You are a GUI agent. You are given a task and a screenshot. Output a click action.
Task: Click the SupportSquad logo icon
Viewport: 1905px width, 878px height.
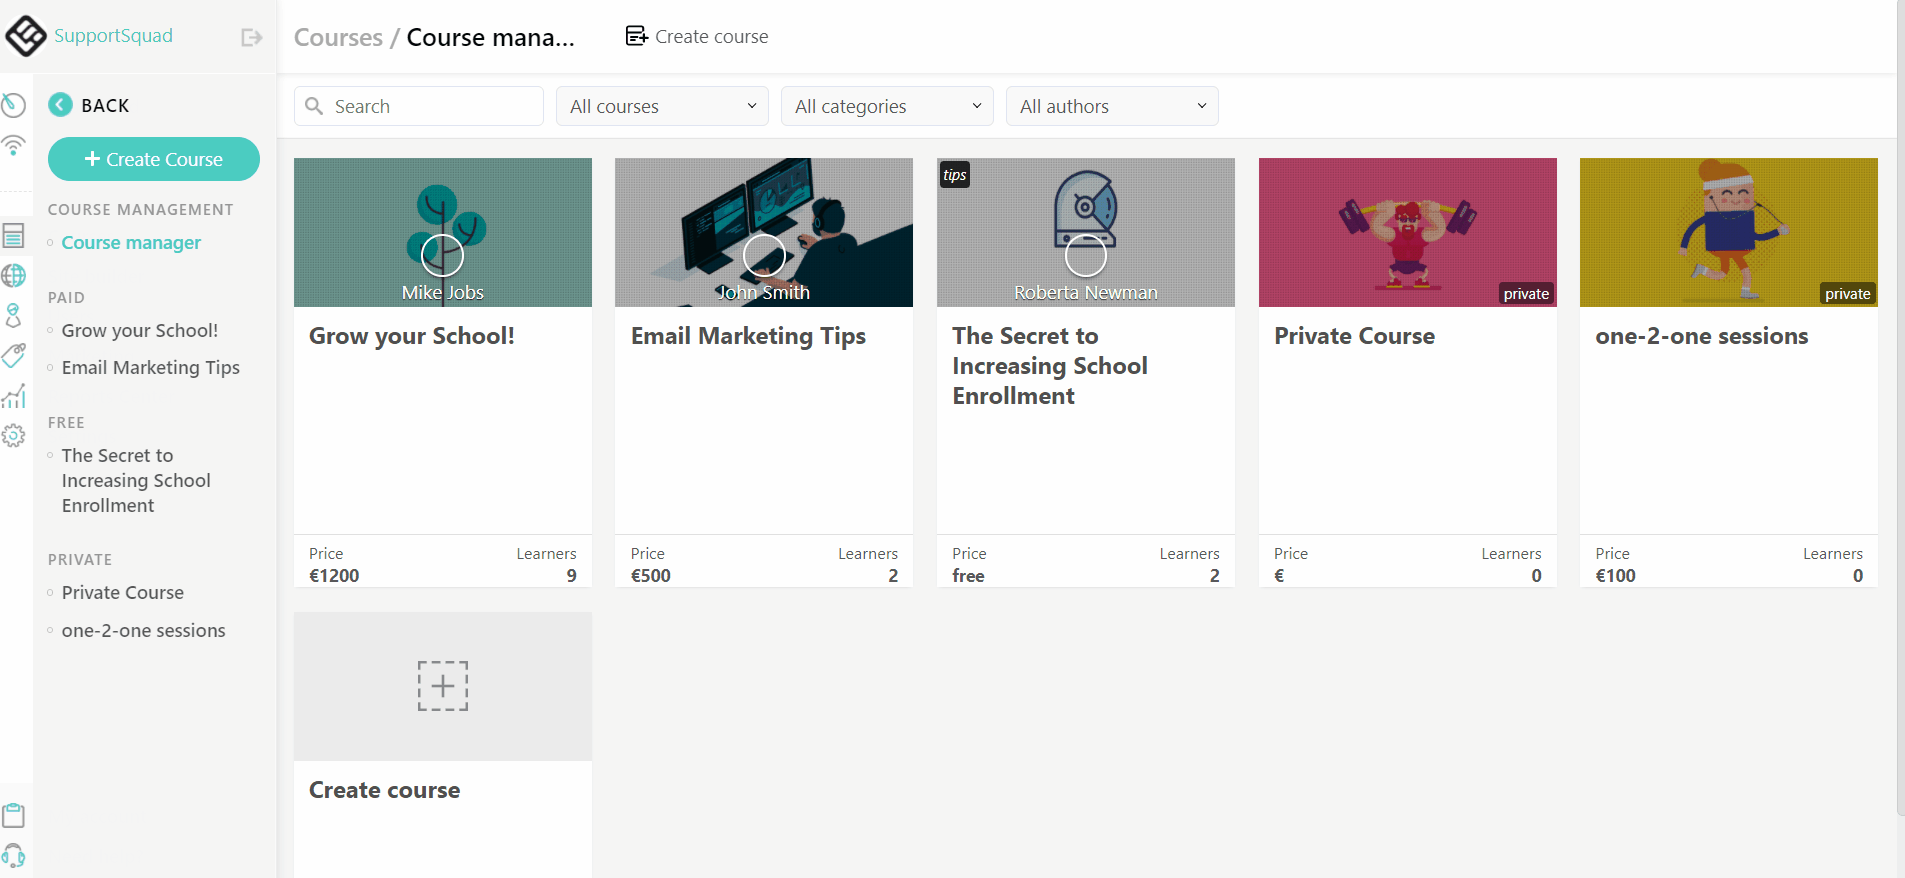(x=25, y=36)
